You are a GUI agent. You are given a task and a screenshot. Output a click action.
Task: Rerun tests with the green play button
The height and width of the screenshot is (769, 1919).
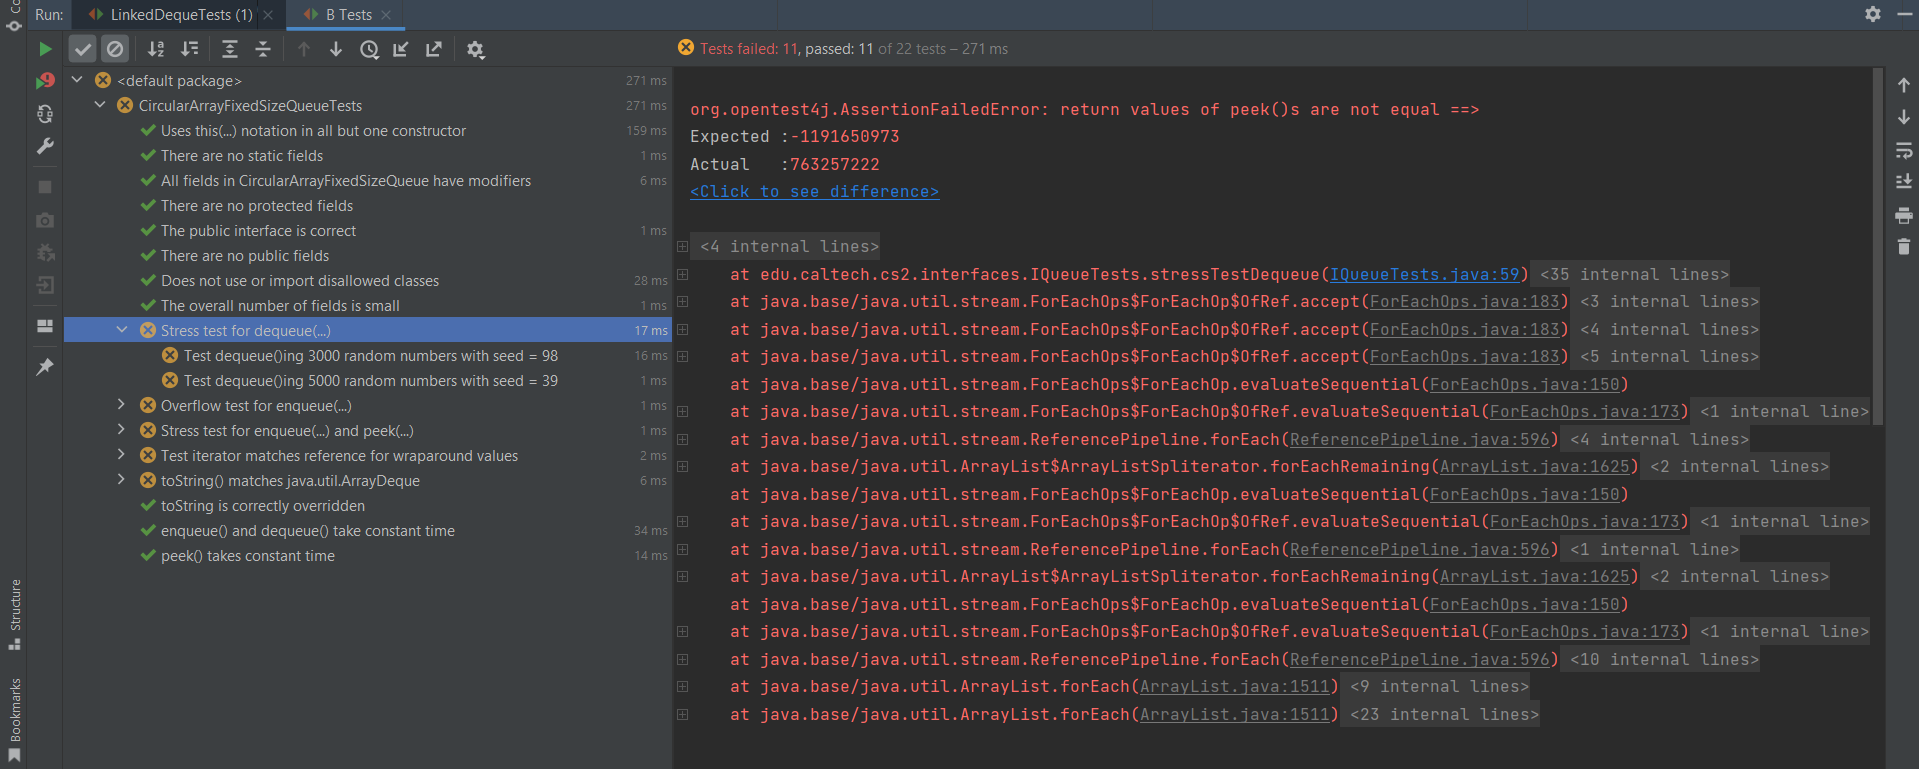pos(45,49)
